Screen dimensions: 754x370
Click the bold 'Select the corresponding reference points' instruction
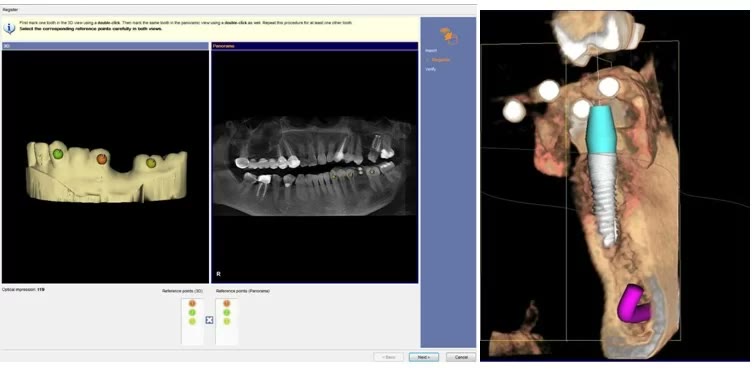[91, 28]
